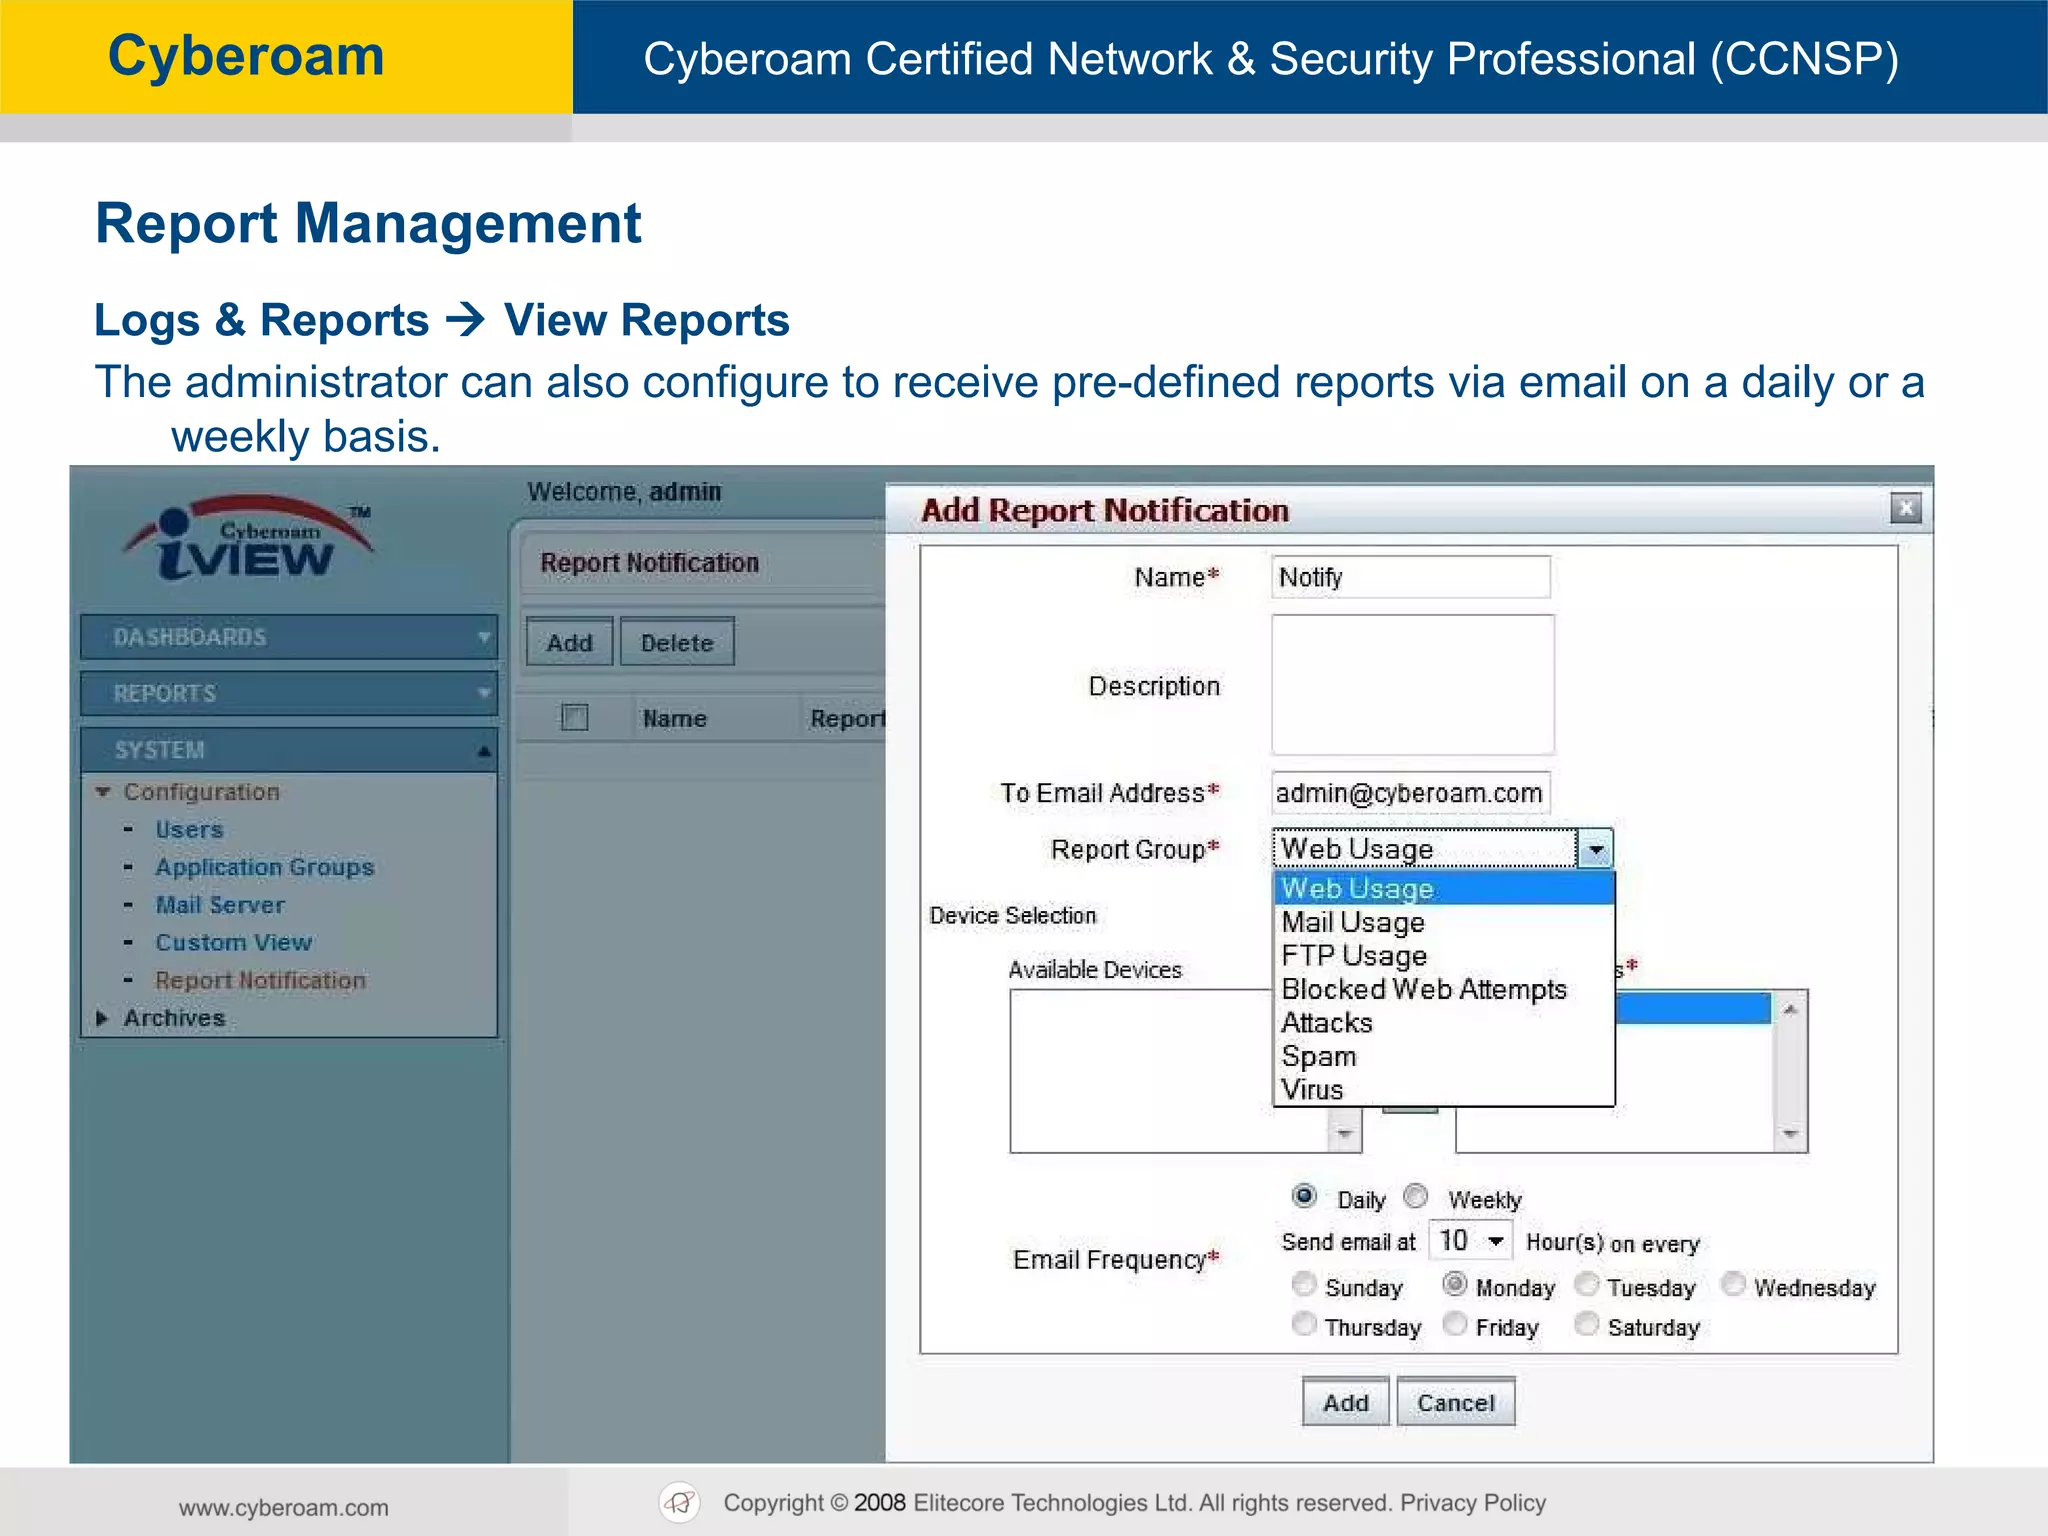
Task: Close the Add Report Notification dialog
Action: [1906, 508]
